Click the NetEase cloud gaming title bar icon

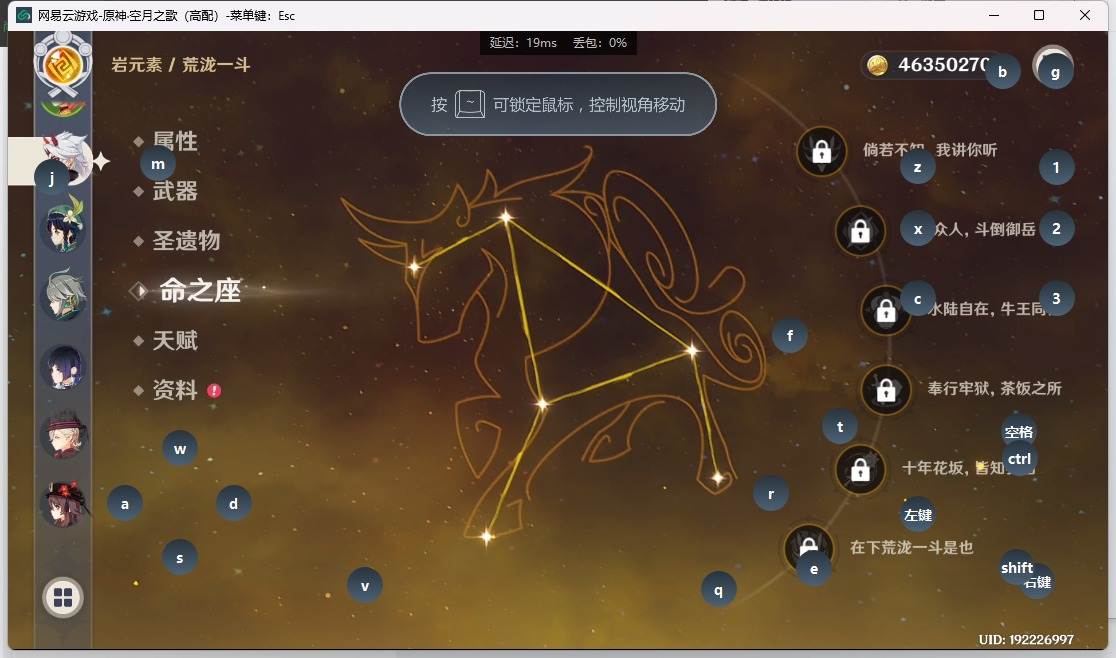(24, 15)
